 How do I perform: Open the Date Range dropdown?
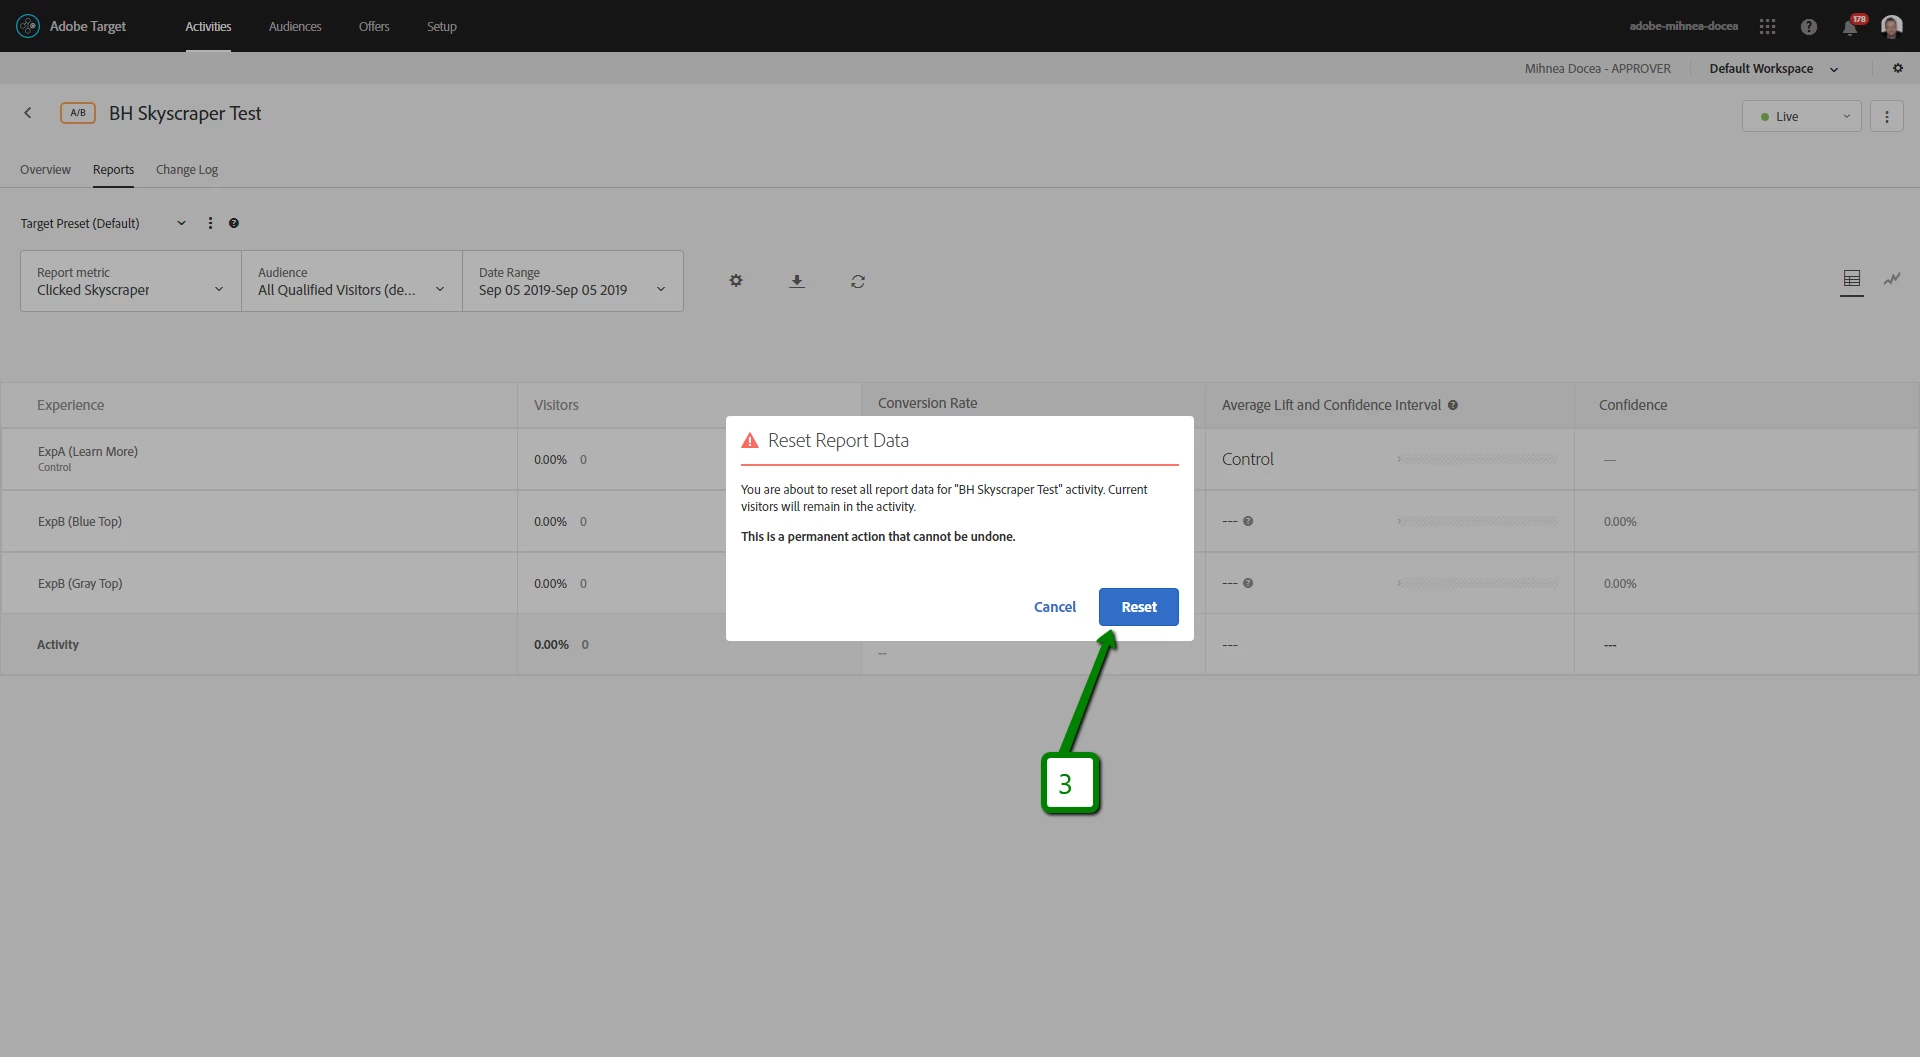click(573, 281)
